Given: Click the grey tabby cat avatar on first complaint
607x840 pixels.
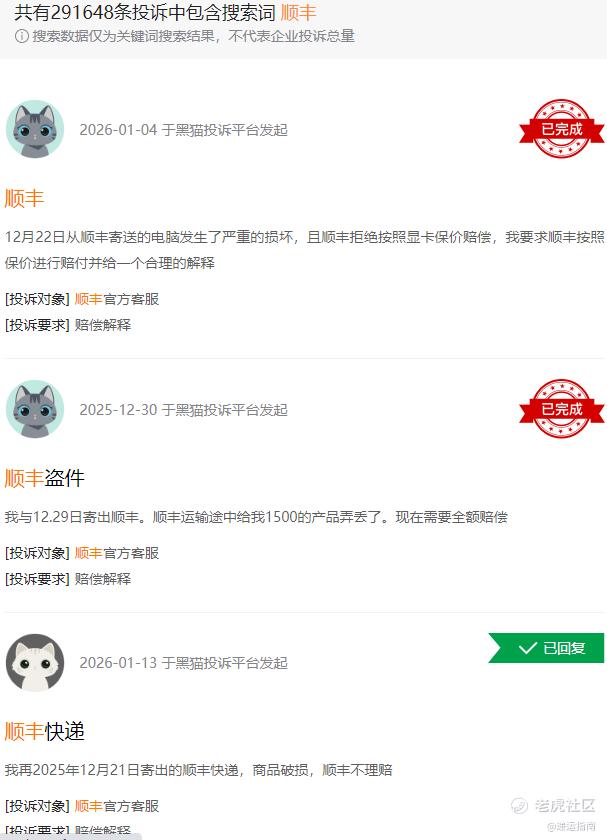Looking at the screenshot, I should 35,129.
